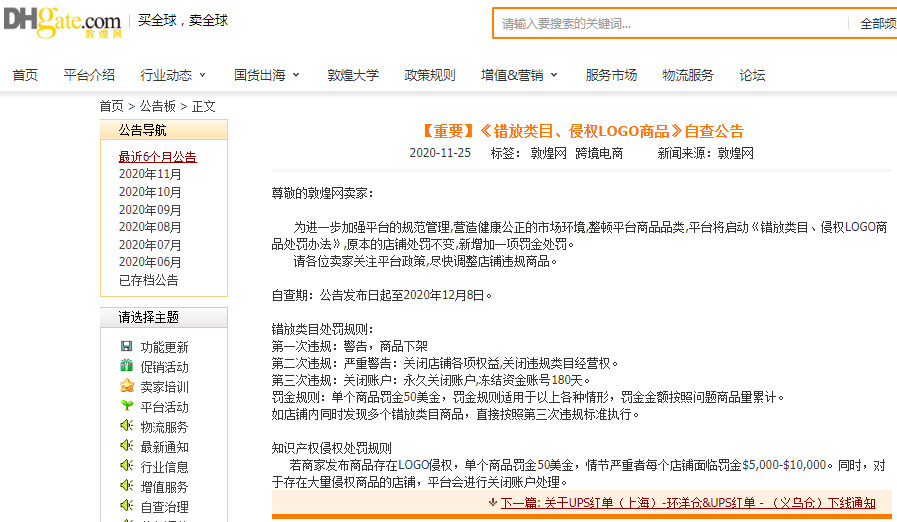897x522 pixels.
Task: Open 政策规则 in the nav bar
Action: click(x=430, y=75)
